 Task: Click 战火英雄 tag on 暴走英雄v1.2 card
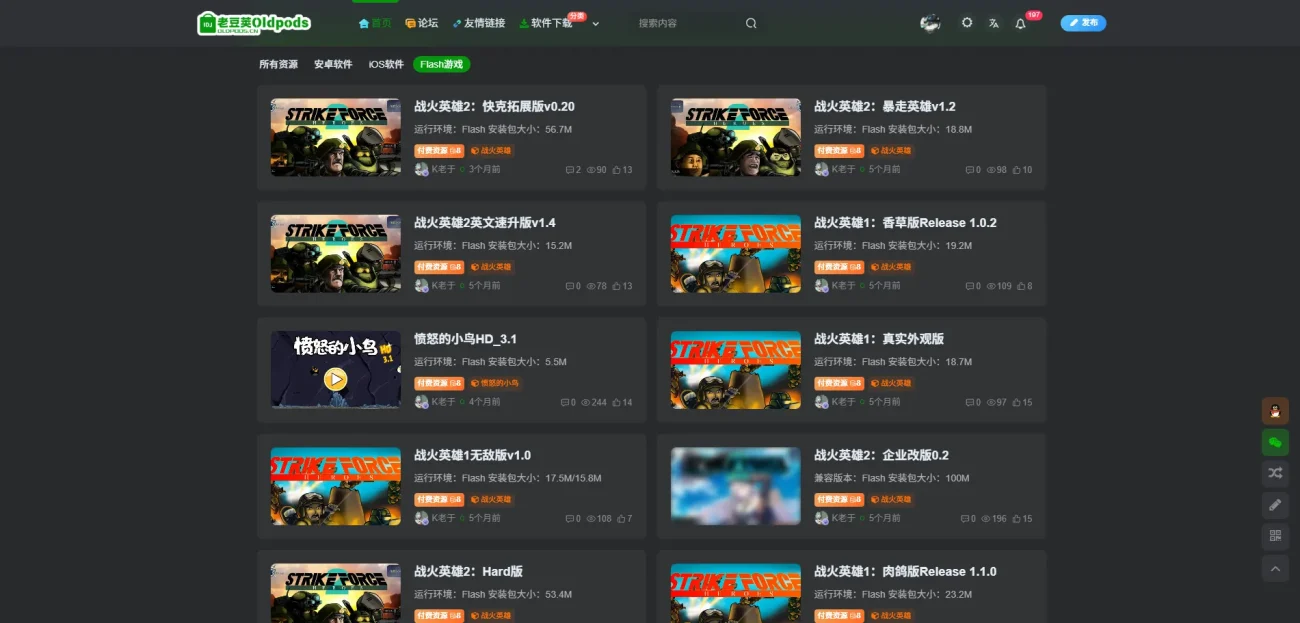click(x=891, y=151)
